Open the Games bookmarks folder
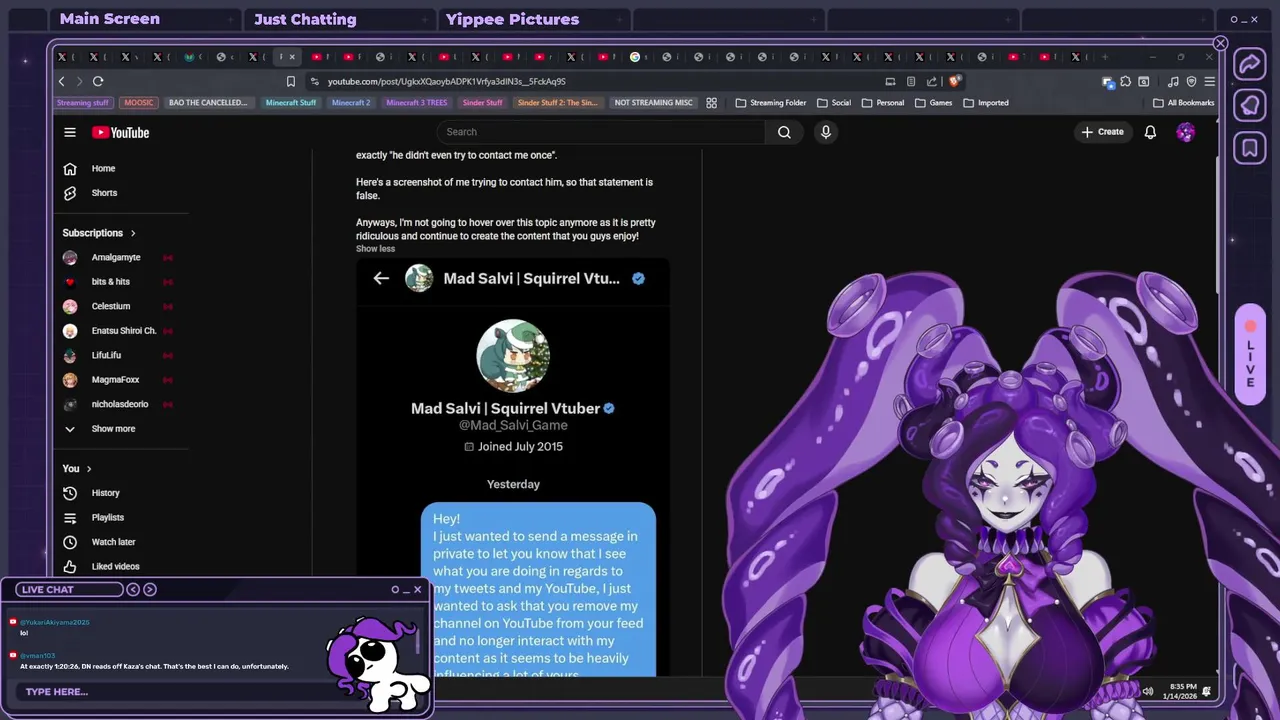The image size is (1280, 720). coord(933,103)
